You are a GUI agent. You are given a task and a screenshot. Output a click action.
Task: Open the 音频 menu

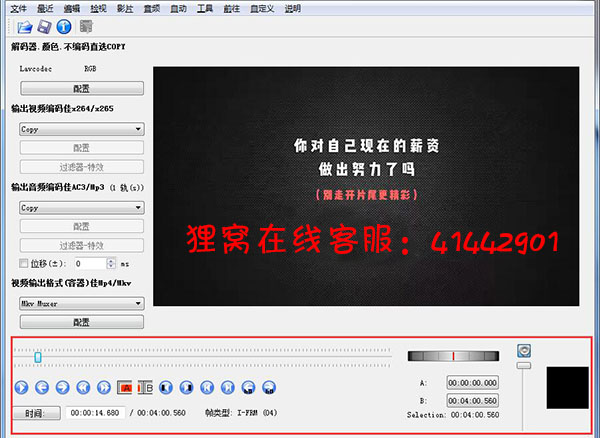[152, 8]
